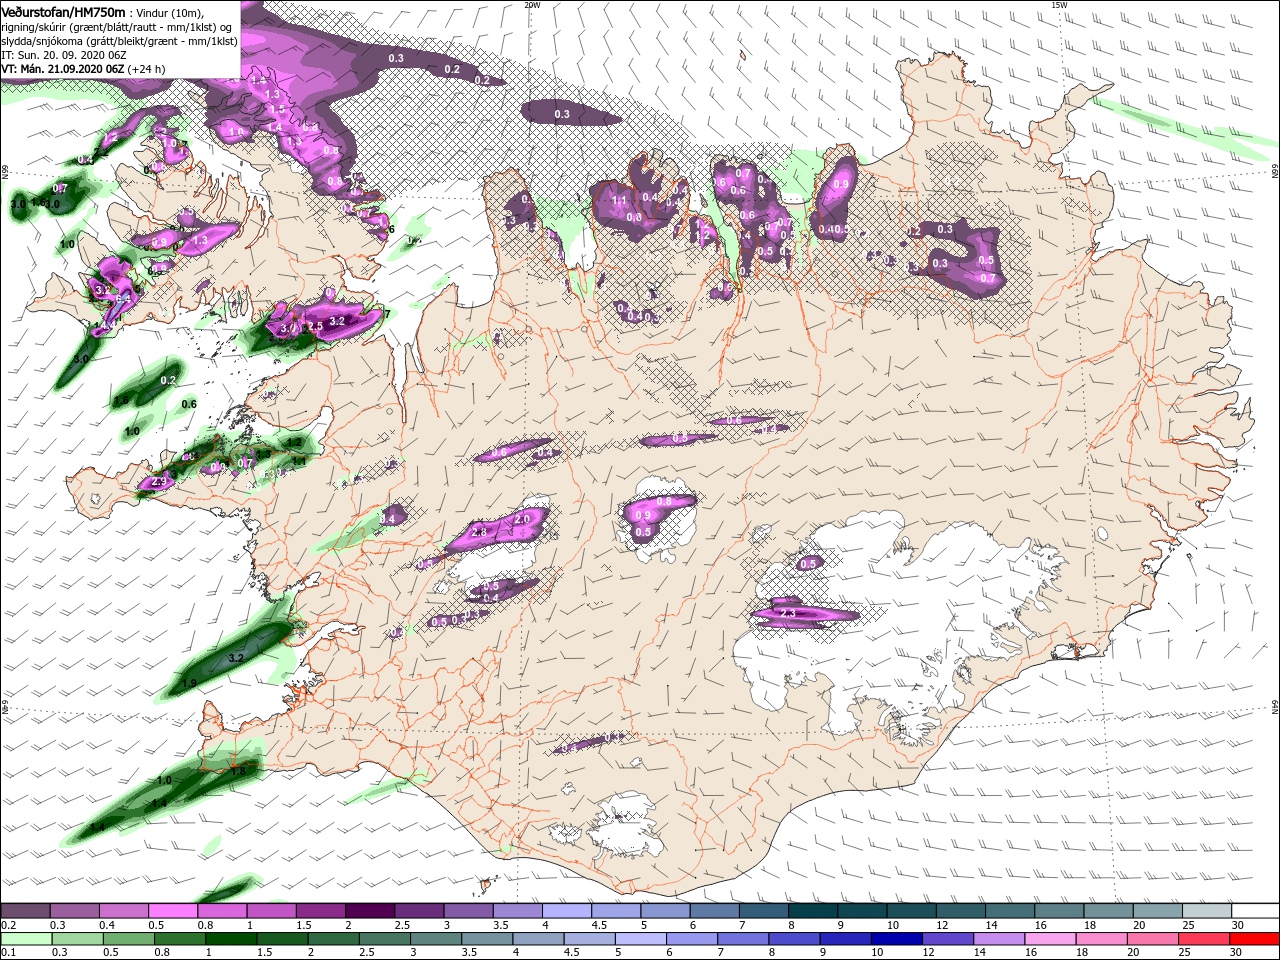The width and height of the screenshot is (1280, 960).
Task: Click the '2.9' precipitation value on map
Action: [x=158, y=482]
